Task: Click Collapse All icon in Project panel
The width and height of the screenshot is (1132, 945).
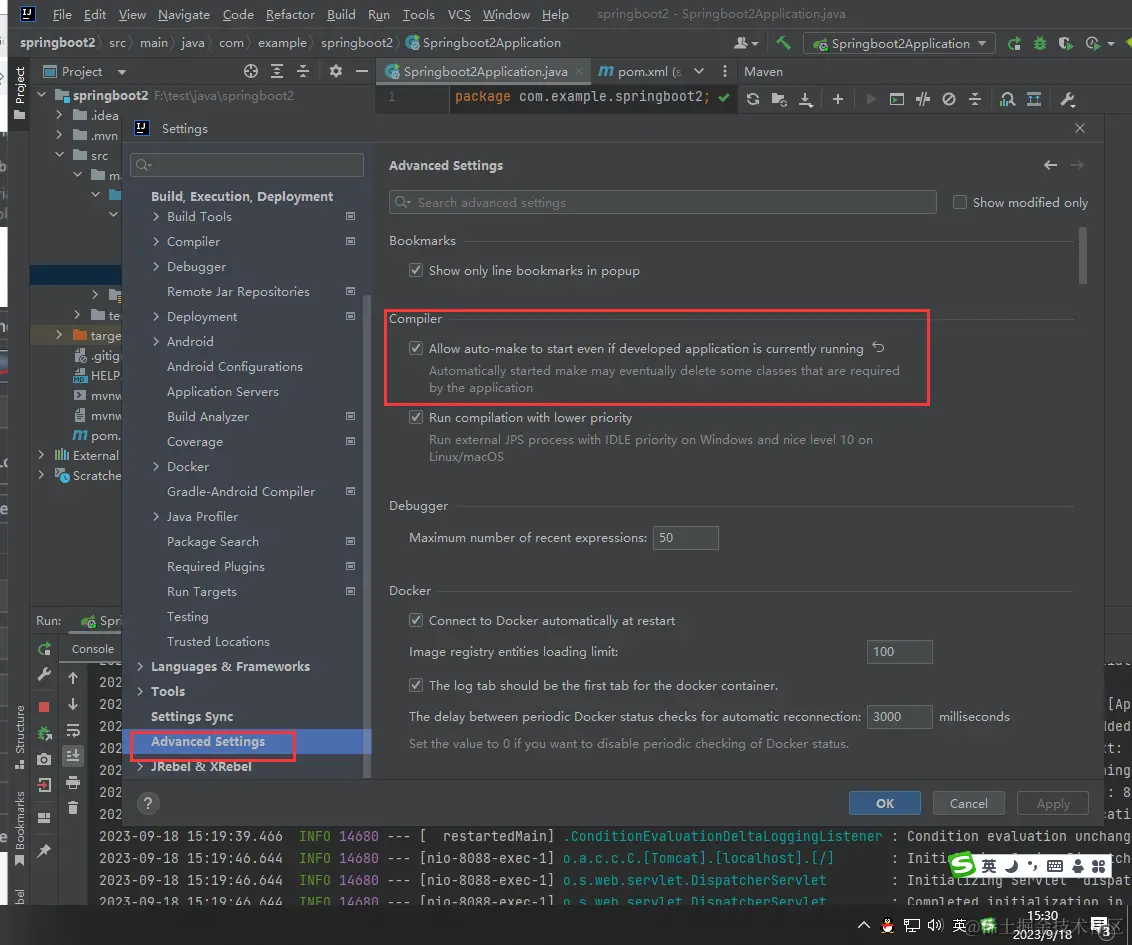Action: (x=302, y=71)
